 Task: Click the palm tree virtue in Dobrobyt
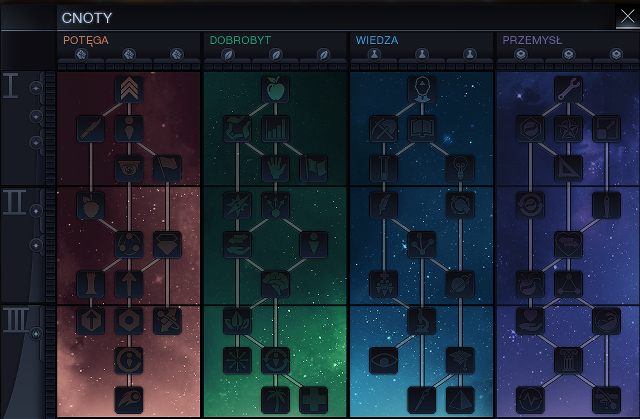(275, 398)
